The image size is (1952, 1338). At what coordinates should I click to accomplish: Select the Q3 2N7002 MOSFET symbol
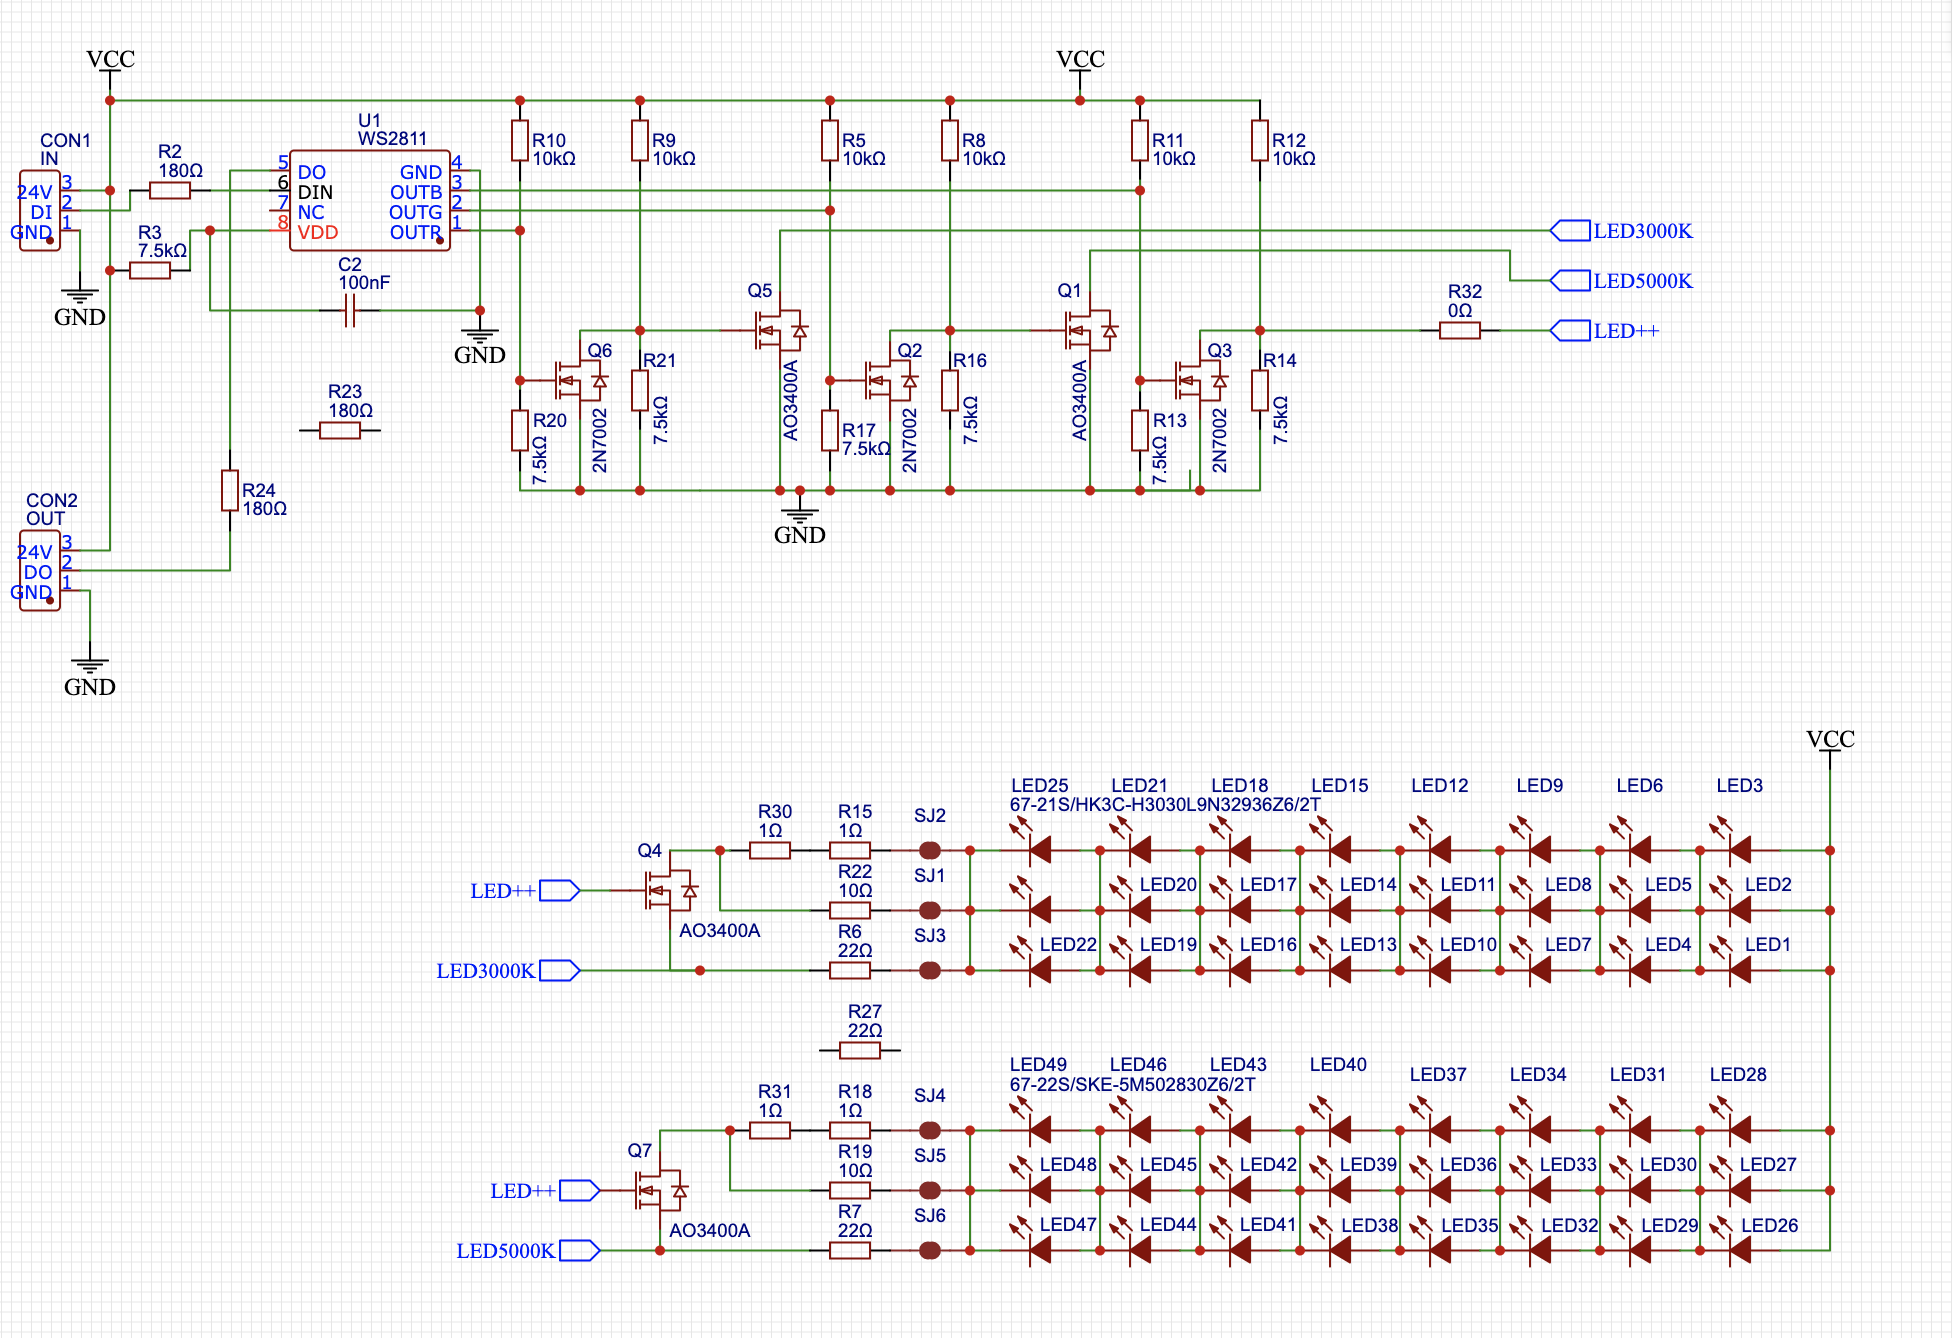1202,380
